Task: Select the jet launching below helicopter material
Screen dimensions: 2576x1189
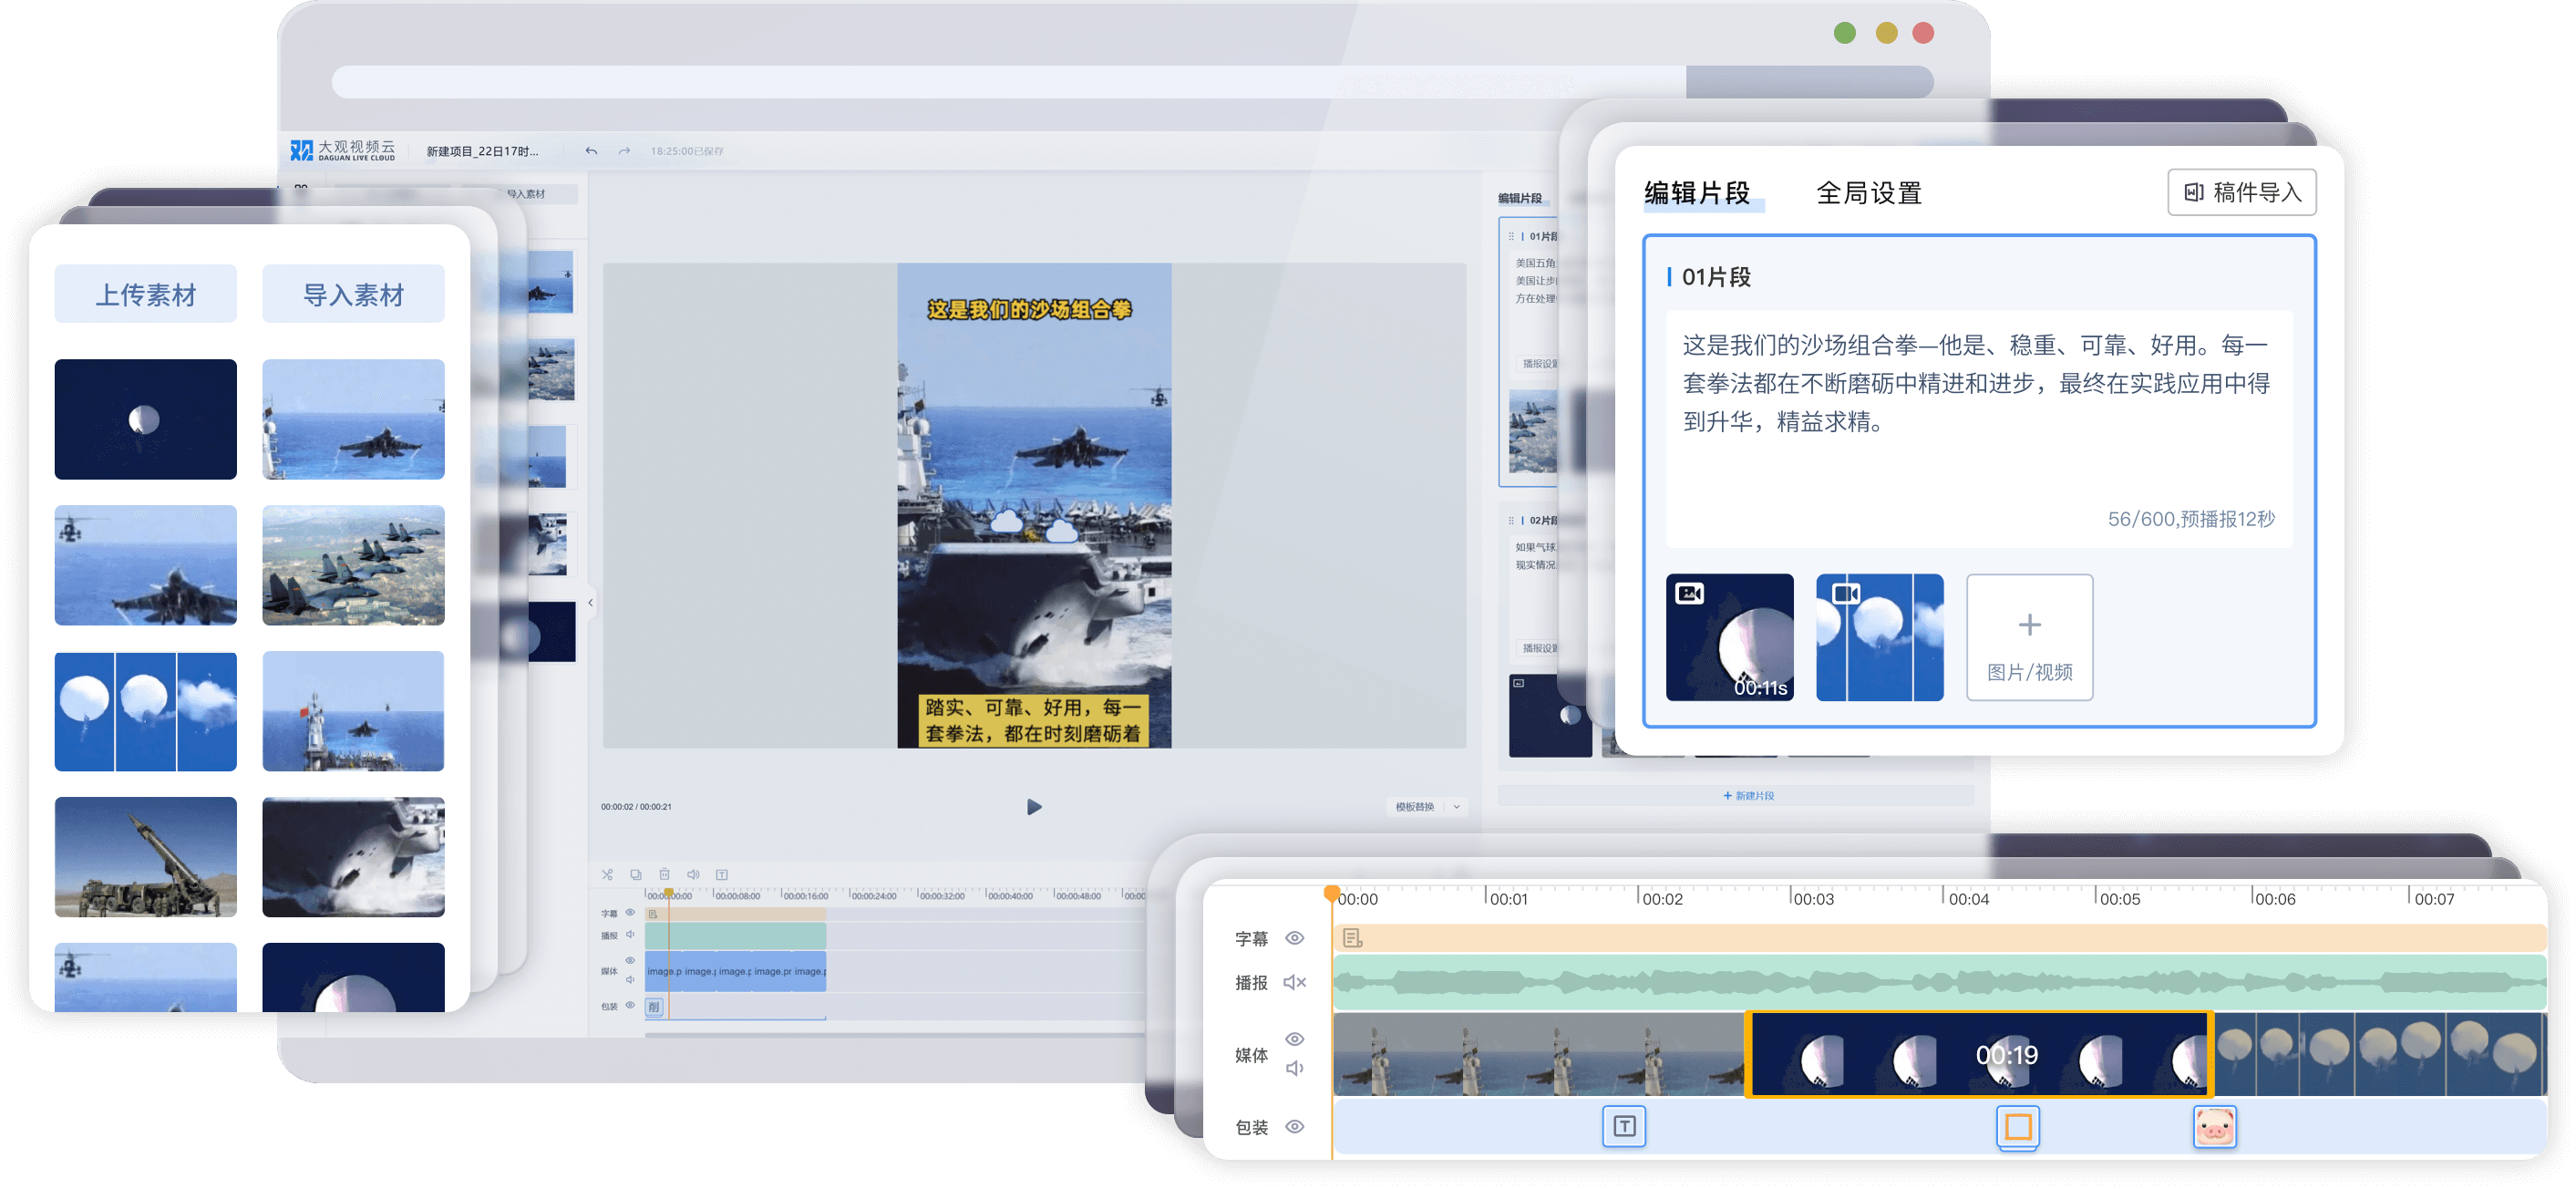Action: click(145, 565)
